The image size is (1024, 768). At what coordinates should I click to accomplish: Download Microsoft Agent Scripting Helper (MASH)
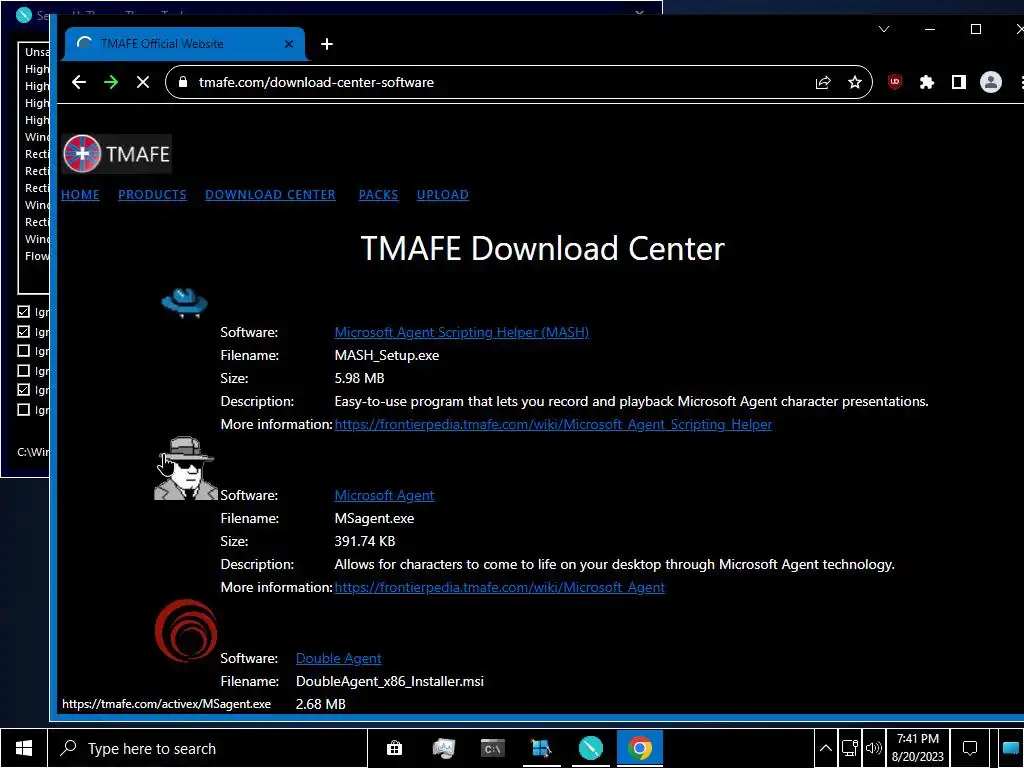pyautogui.click(x=462, y=332)
